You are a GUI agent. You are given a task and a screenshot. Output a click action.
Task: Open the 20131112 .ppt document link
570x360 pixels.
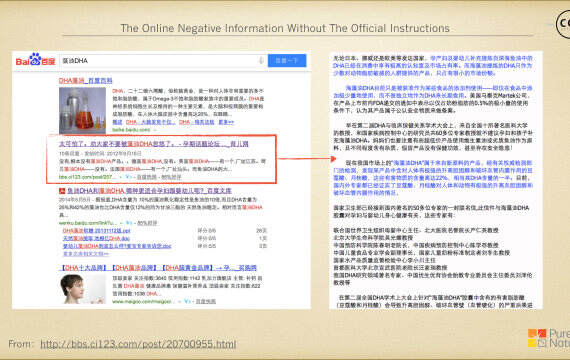point(96,231)
